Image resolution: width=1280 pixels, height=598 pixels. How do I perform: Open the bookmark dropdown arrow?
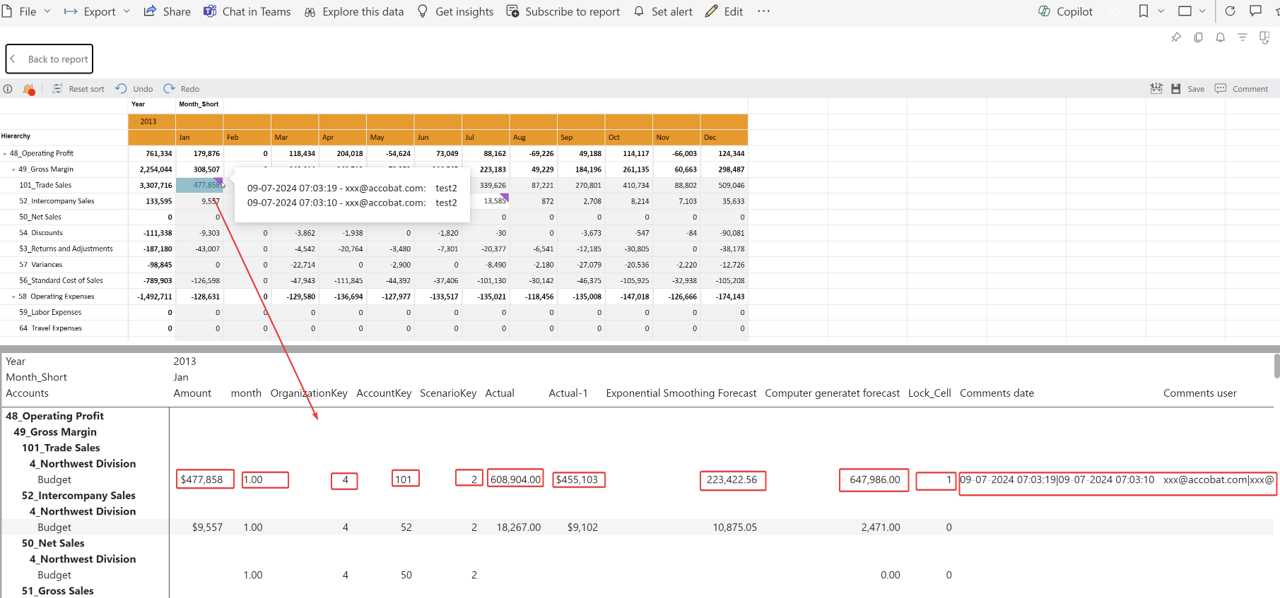click(1161, 12)
